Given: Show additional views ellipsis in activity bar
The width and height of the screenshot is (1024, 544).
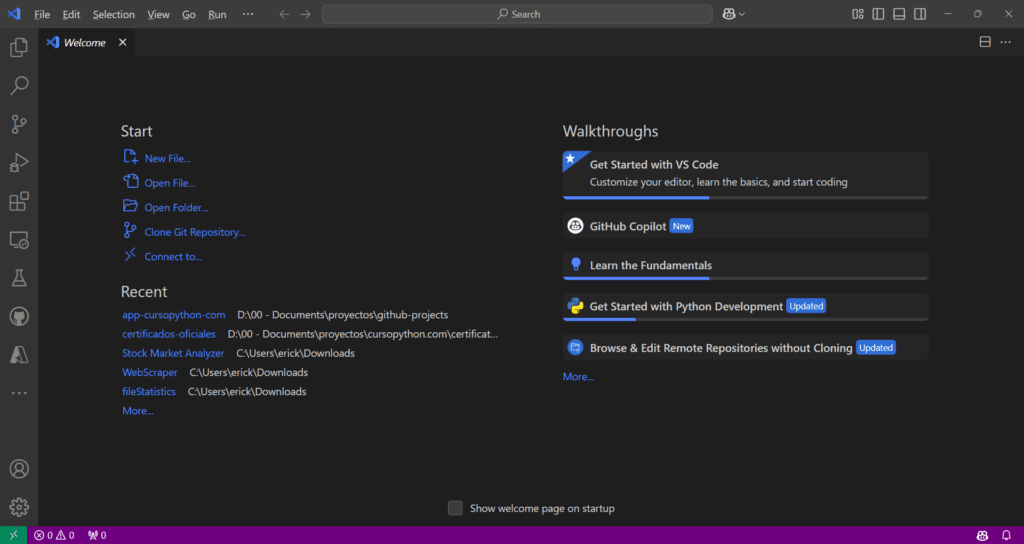Looking at the screenshot, I should click(x=19, y=393).
